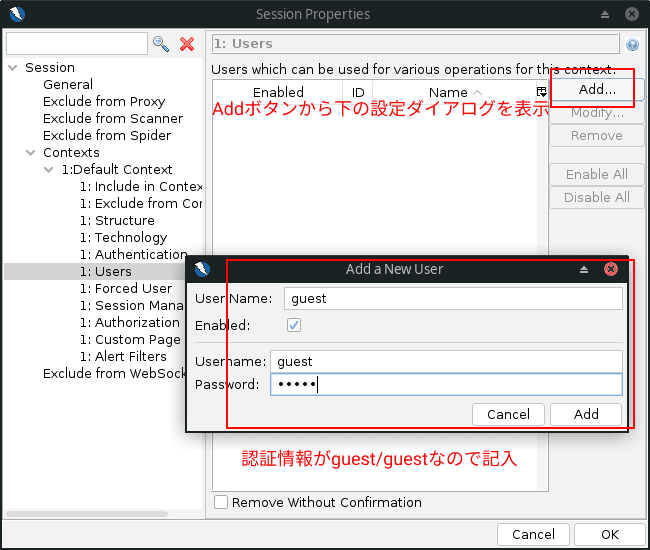Roll up the Add a New User dialog
The width and height of the screenshot is (650, 550).
click(584, 270)
